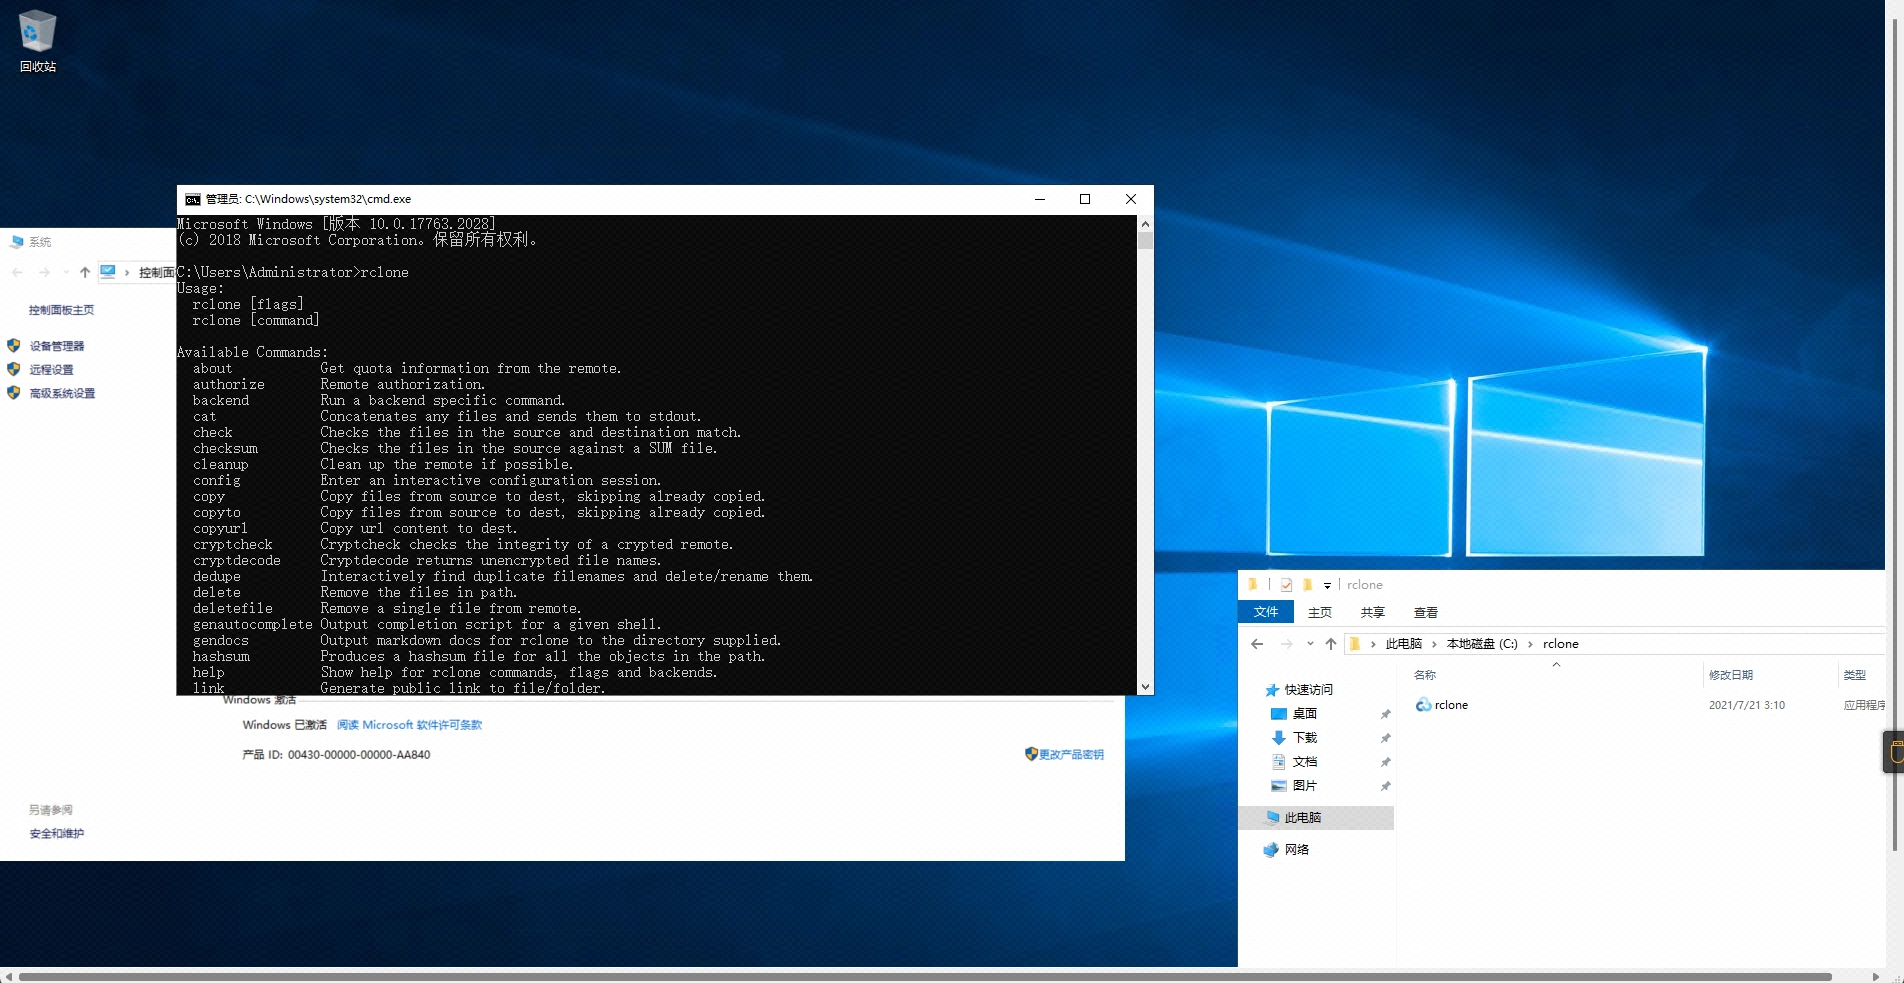Open 安全和维护 link
1904x983 pixels.
[x=57, y=834]
